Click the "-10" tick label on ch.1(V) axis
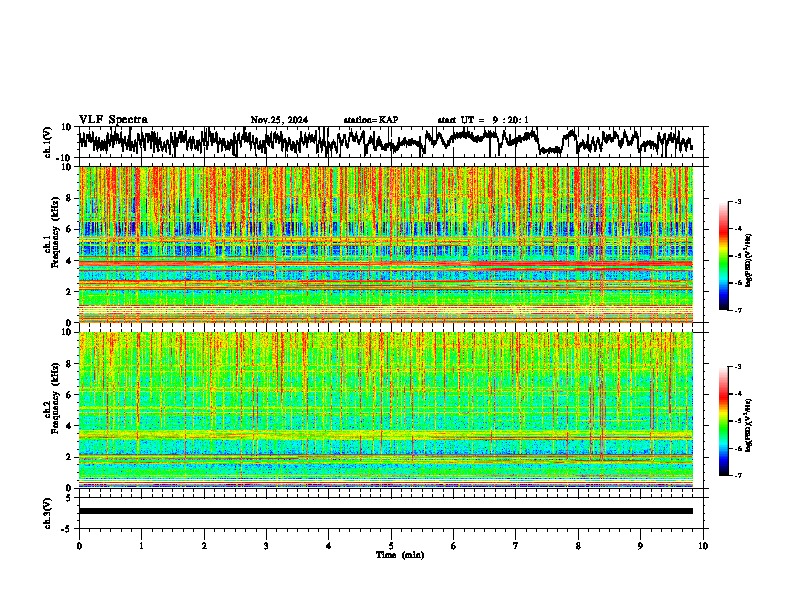Viewport: 792px width, 612px height. click(x=65, y=158)
